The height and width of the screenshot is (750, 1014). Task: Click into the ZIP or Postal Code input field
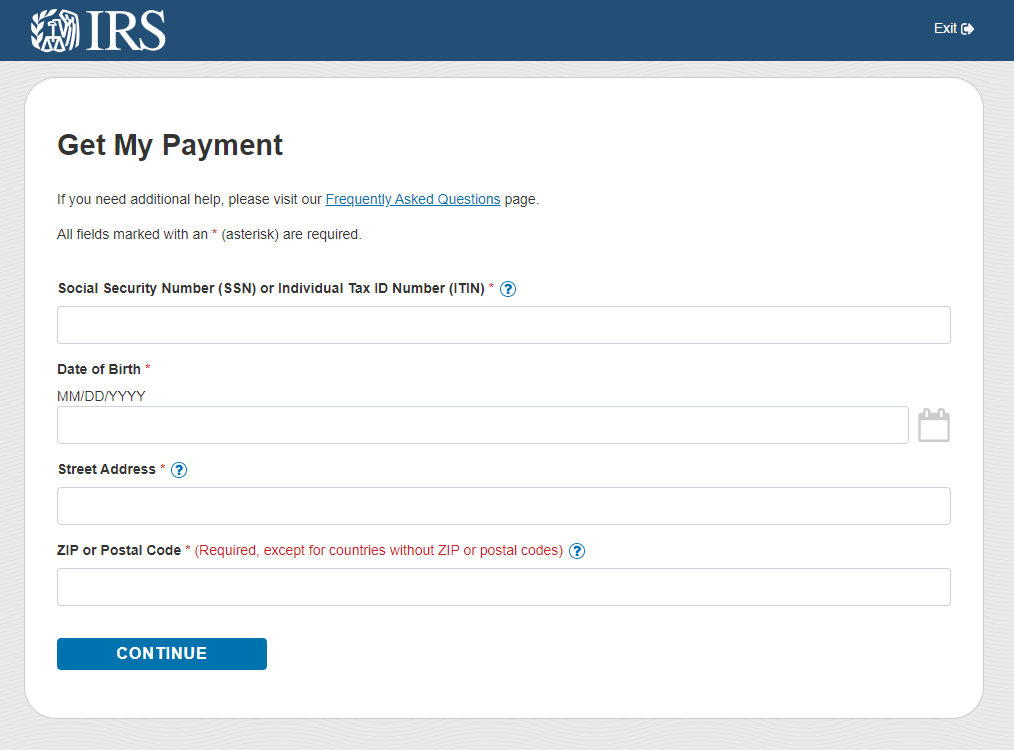tap(504, 587)
